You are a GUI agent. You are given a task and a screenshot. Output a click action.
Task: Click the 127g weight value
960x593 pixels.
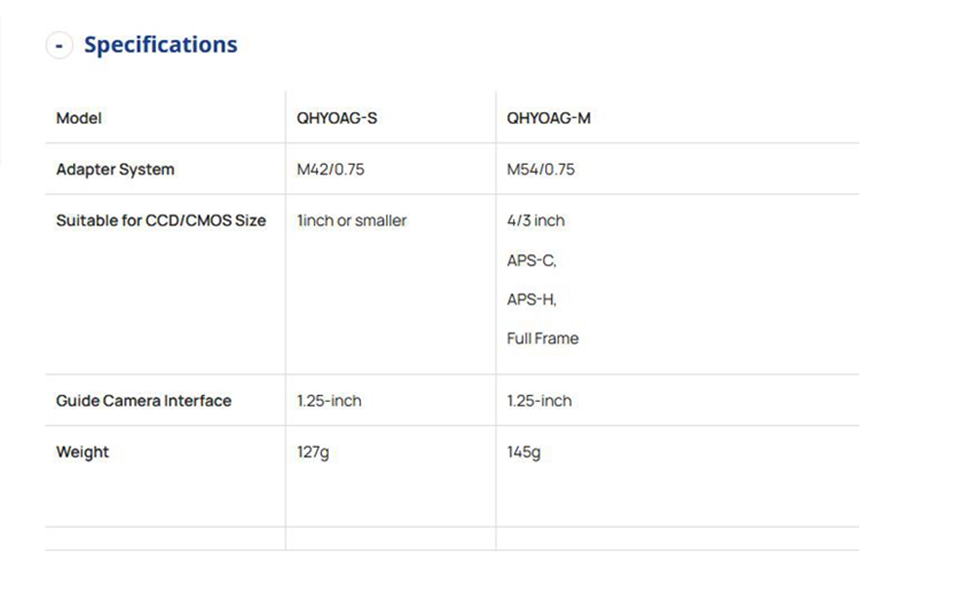pyautogui.click(x=312, y=452)
